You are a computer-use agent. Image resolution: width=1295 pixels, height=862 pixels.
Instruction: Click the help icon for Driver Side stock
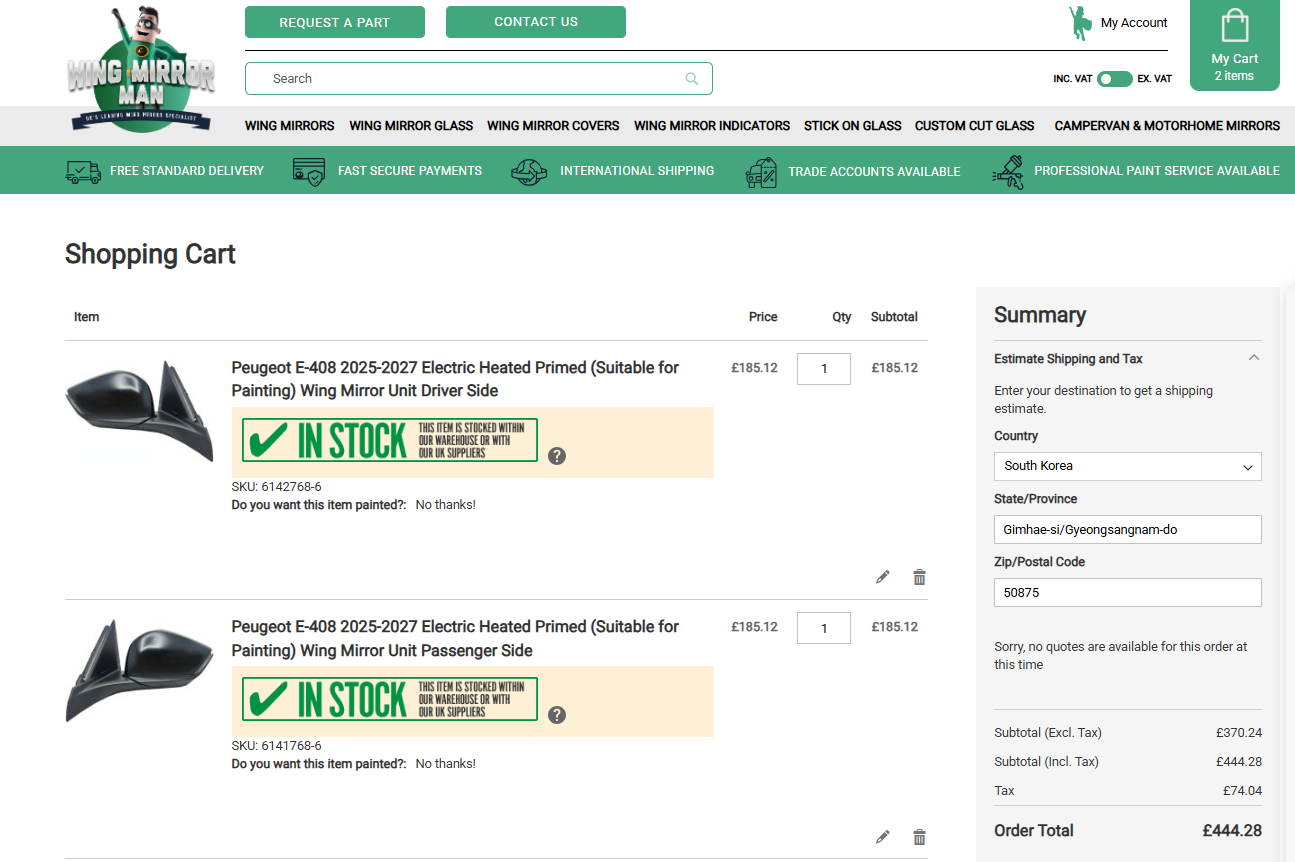(x=557, y=456)
